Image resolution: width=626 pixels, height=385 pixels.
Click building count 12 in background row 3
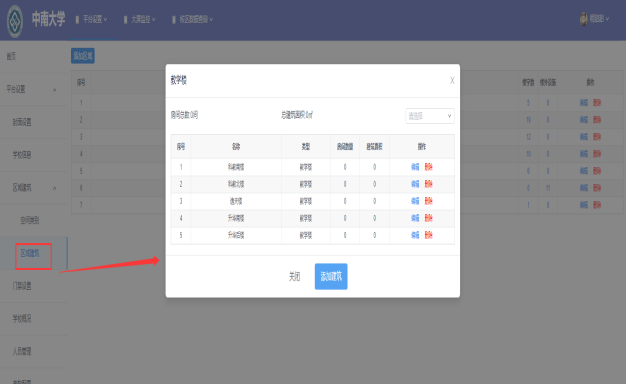point(528,137)
